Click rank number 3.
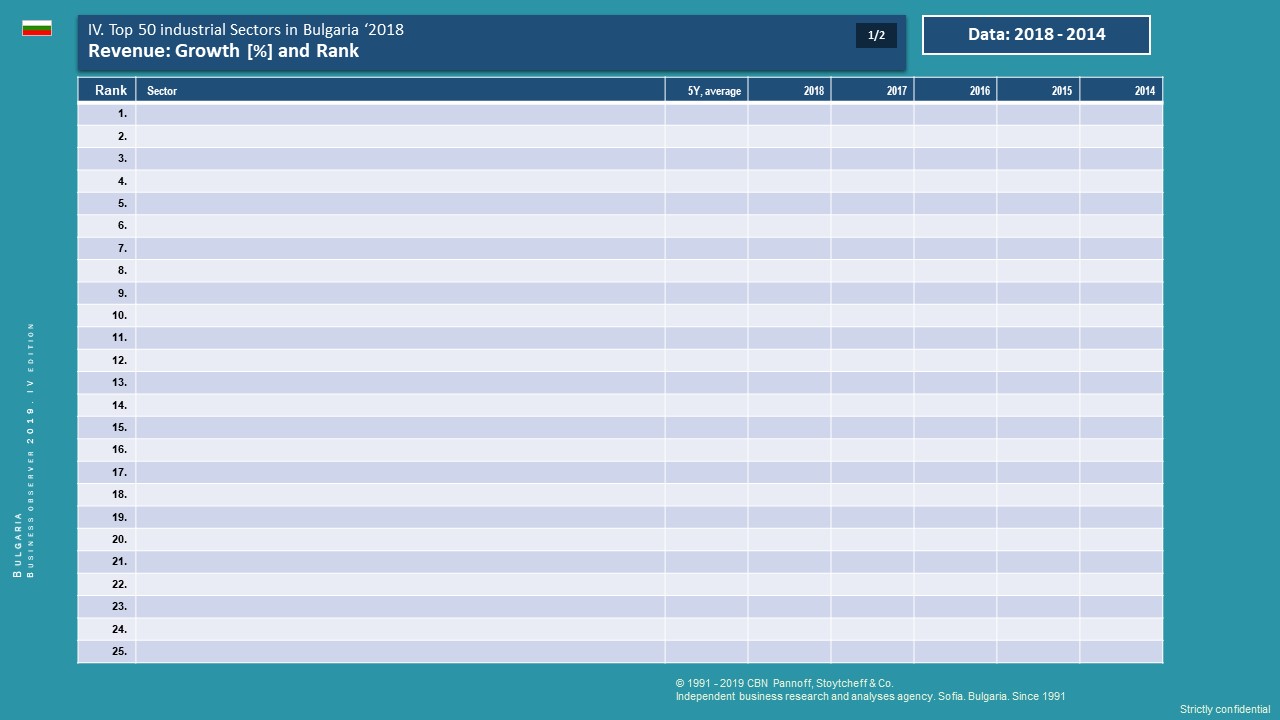Viewport: 1280px width, 720px height. (x=122, y=158)
